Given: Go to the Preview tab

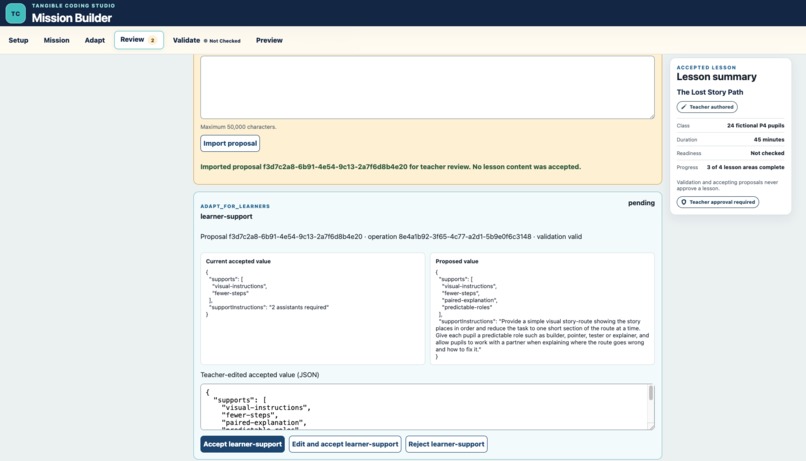Looking at the screenshot, I should 269,40.
